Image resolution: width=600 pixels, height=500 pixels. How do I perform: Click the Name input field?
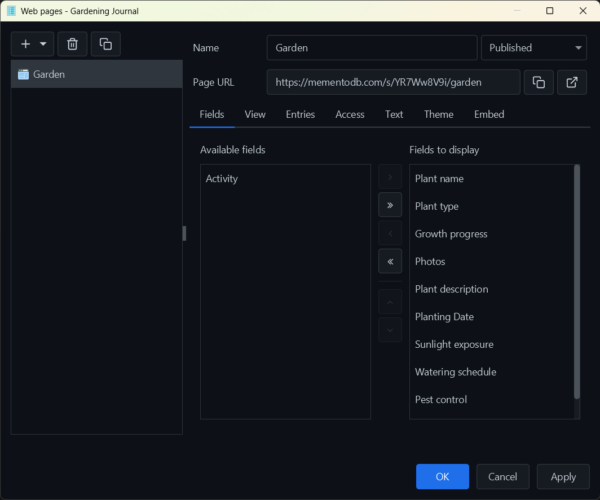[371, 47]
